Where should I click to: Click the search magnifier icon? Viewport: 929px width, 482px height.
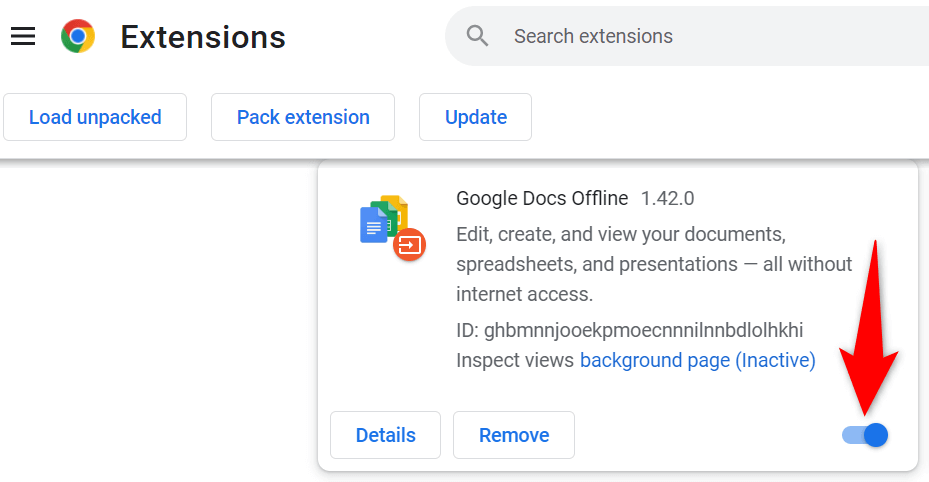[478, 37]
